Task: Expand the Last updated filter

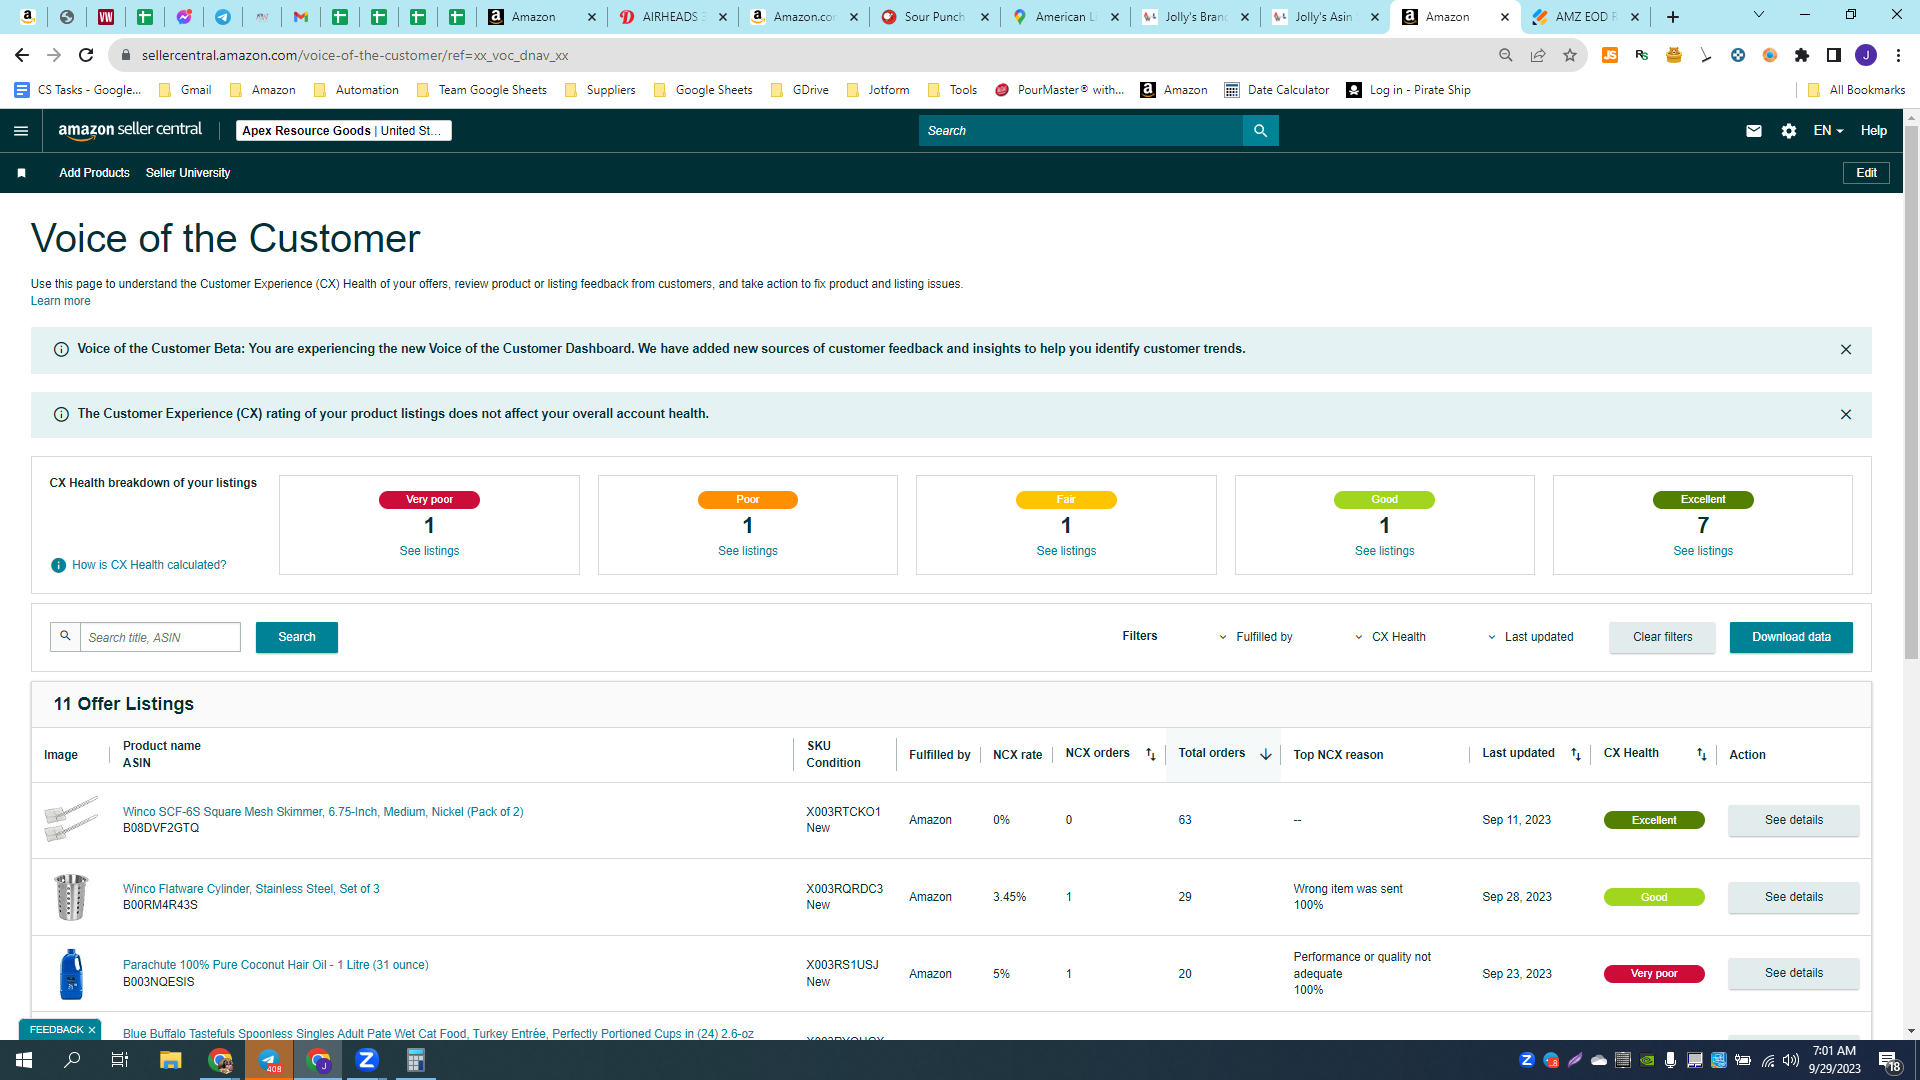Action: (1531, 637)
